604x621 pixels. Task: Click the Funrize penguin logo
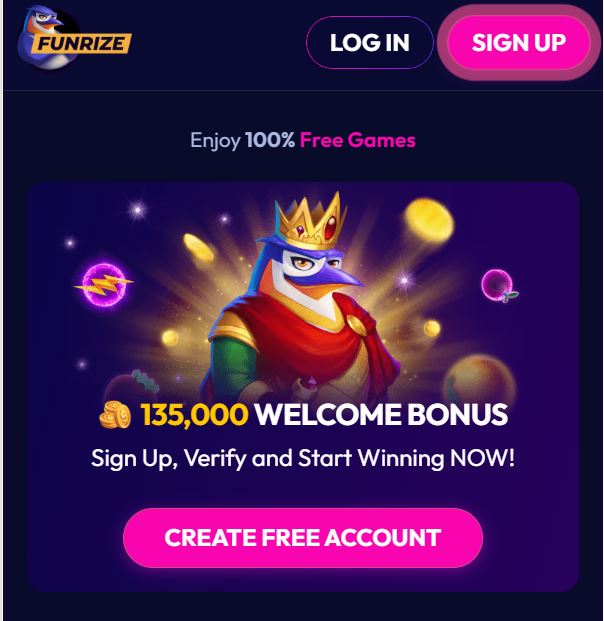click(74, 38)
